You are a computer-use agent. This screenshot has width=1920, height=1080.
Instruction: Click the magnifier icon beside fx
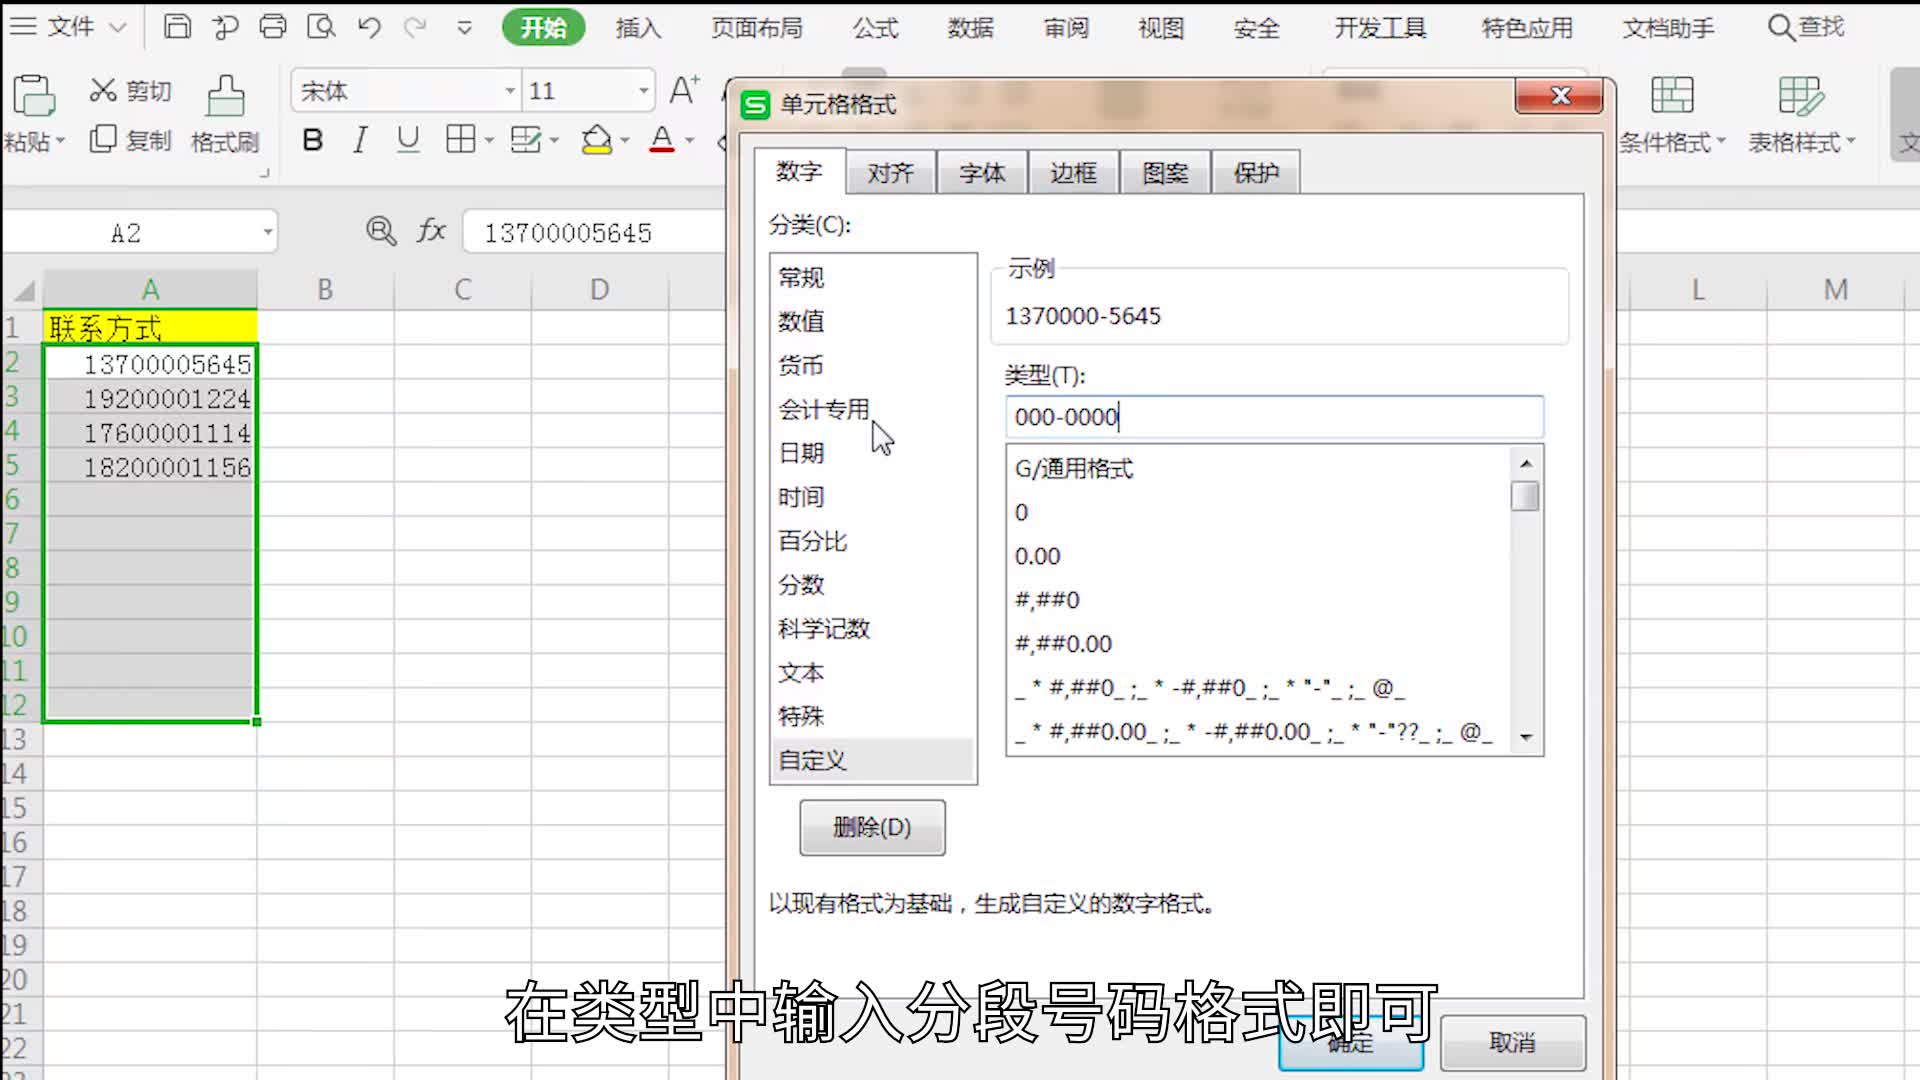[x=381, y=231]
